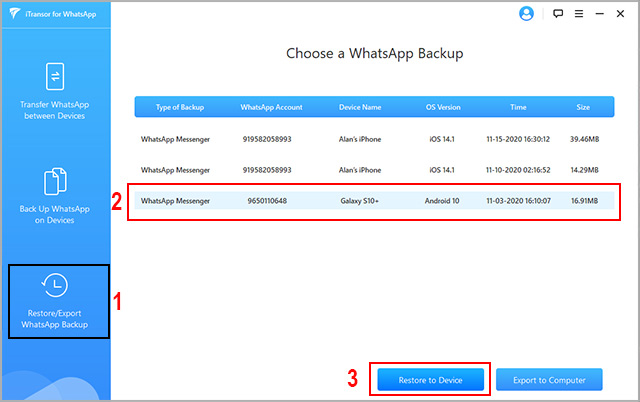The image size is (640, 402).
Task: Select Transfer WhatsApp between Devices phone icon
Action: (x=55, y=76)
